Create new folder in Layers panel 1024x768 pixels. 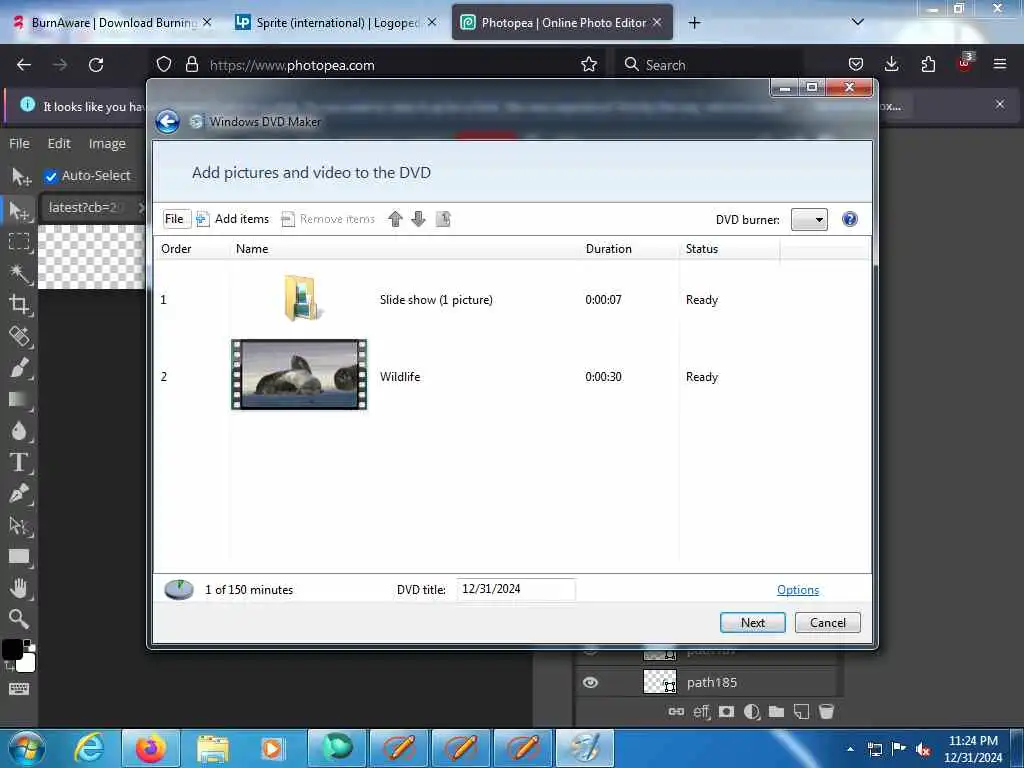click(776, 711)
